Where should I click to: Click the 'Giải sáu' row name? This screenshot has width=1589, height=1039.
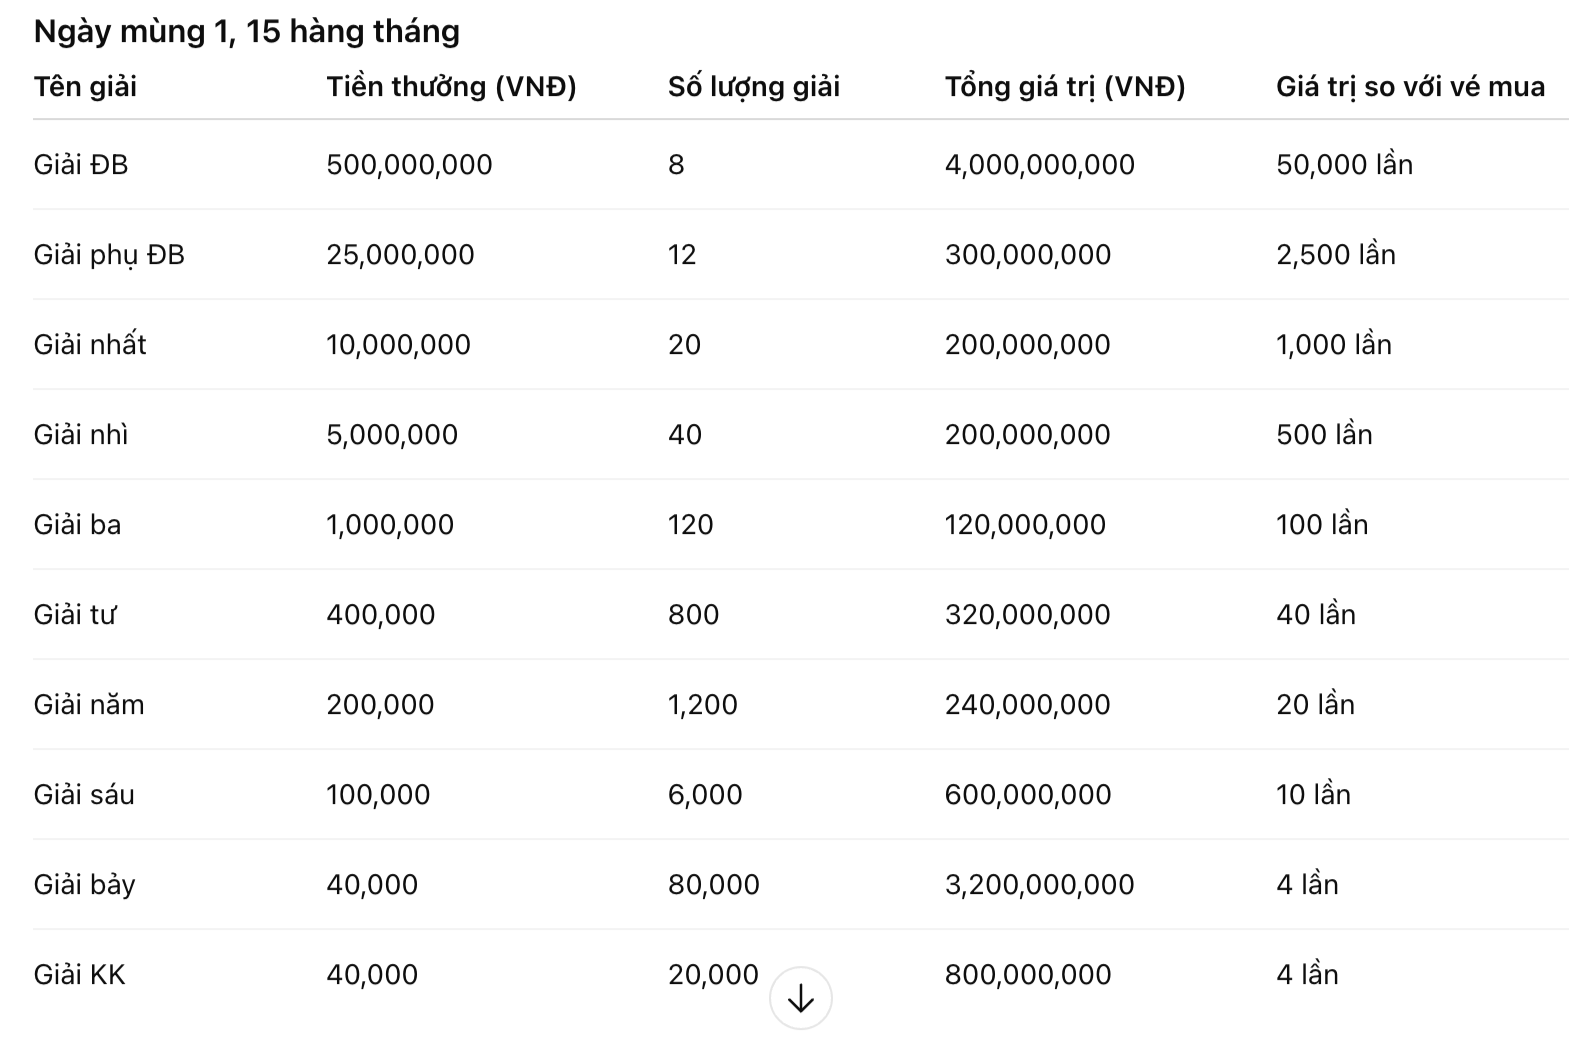84,795
